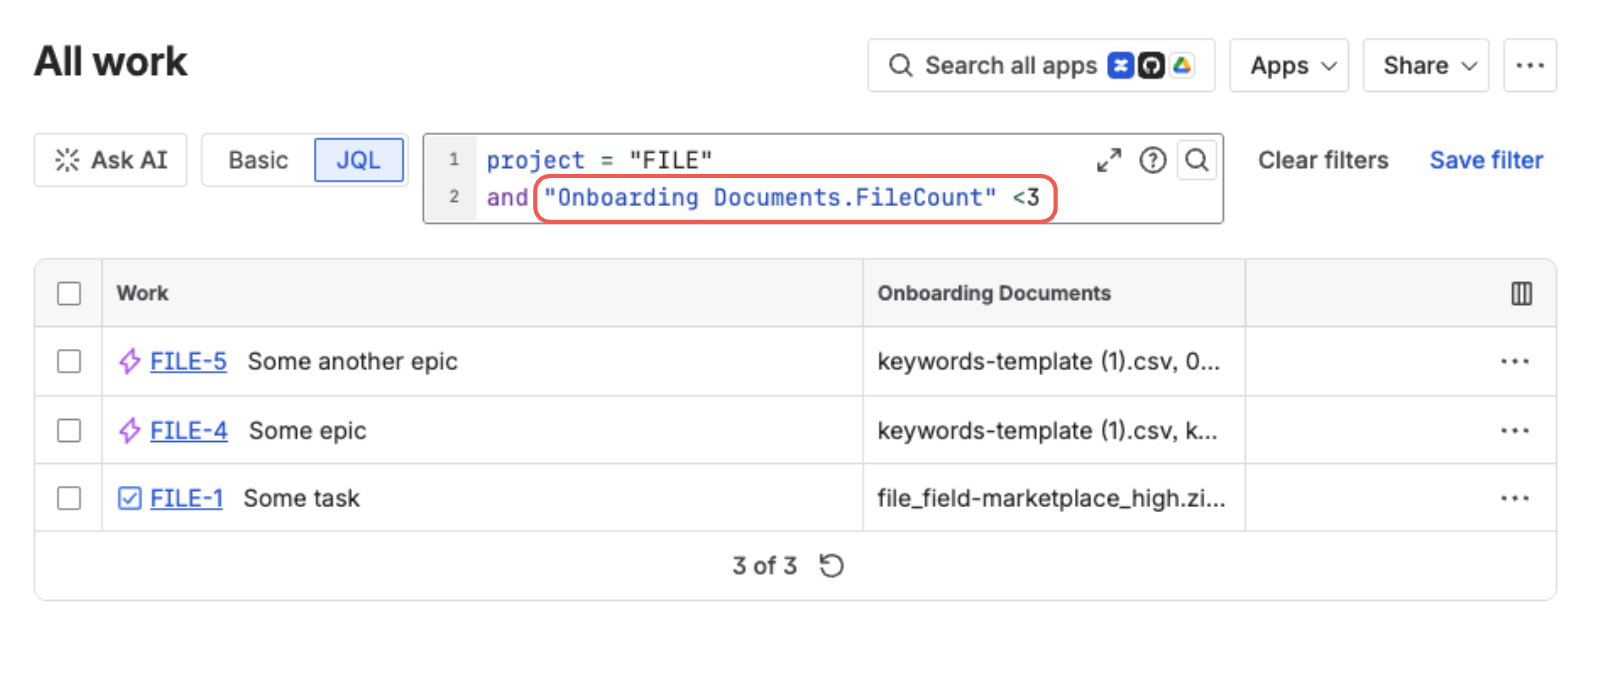1597x699 pixels.
Task: Expand the JQL editor with the arrows icon
Action: click(1109, 160)
